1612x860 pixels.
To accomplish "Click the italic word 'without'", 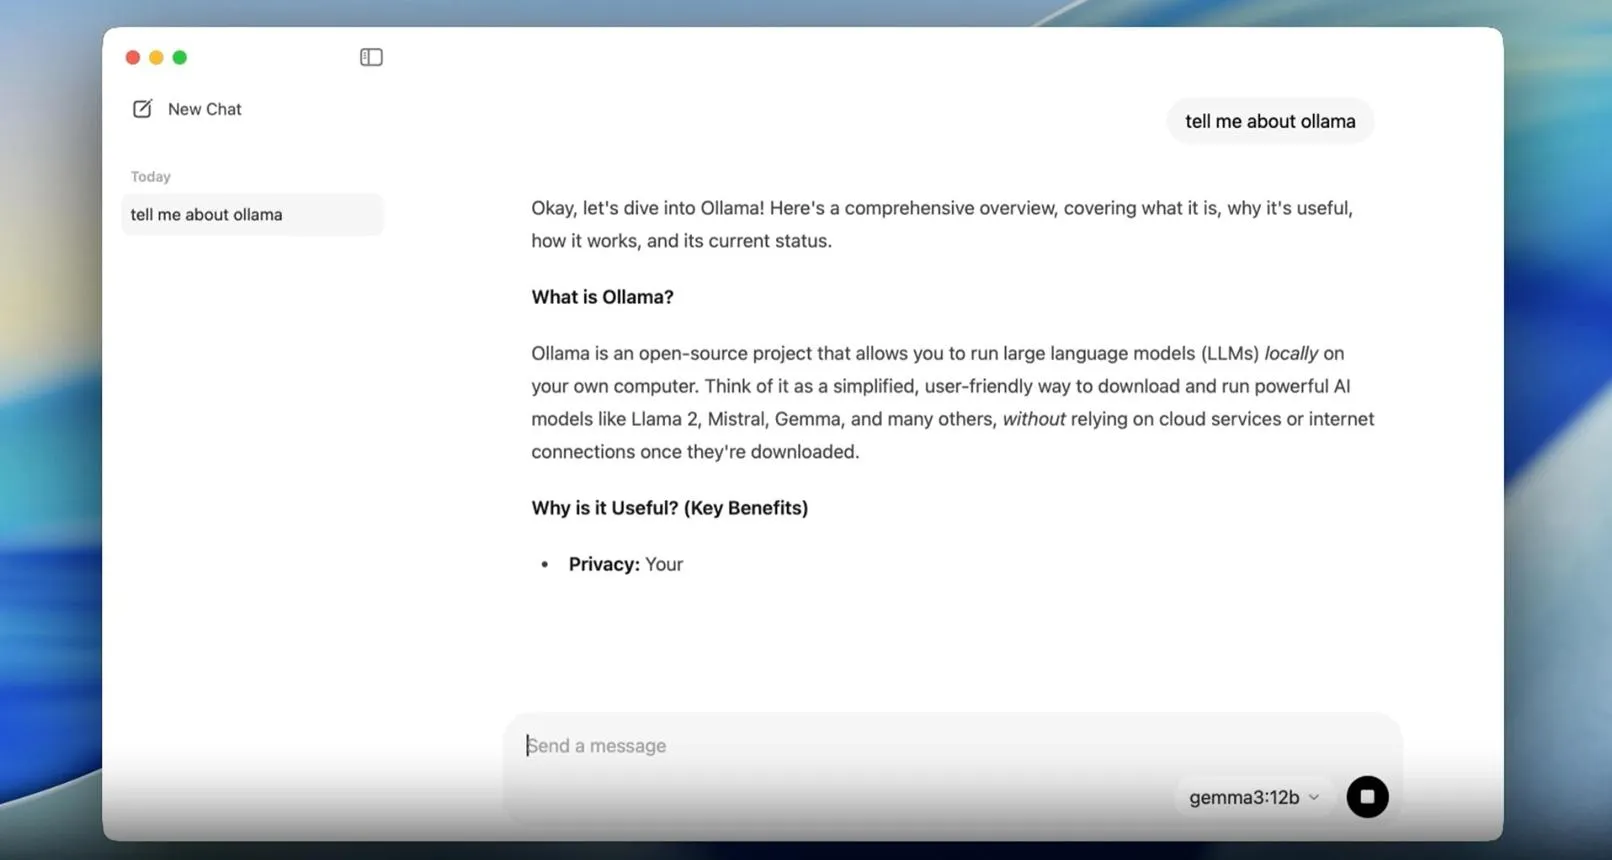I will (1034, 419).
